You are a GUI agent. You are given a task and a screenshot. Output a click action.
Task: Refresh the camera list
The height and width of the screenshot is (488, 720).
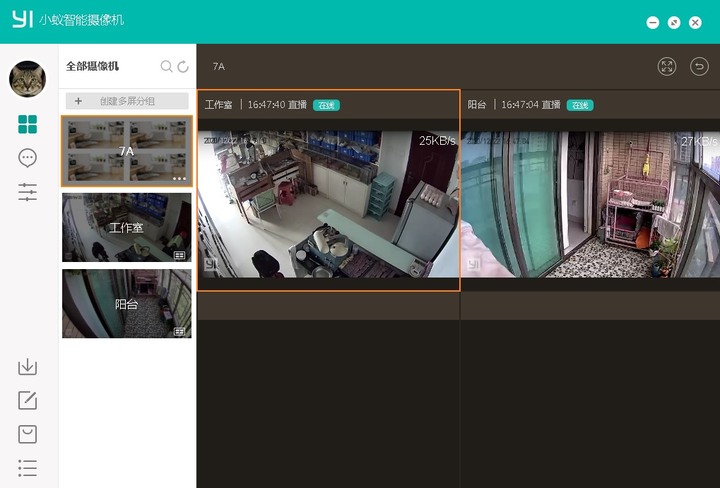coord(183,67)
